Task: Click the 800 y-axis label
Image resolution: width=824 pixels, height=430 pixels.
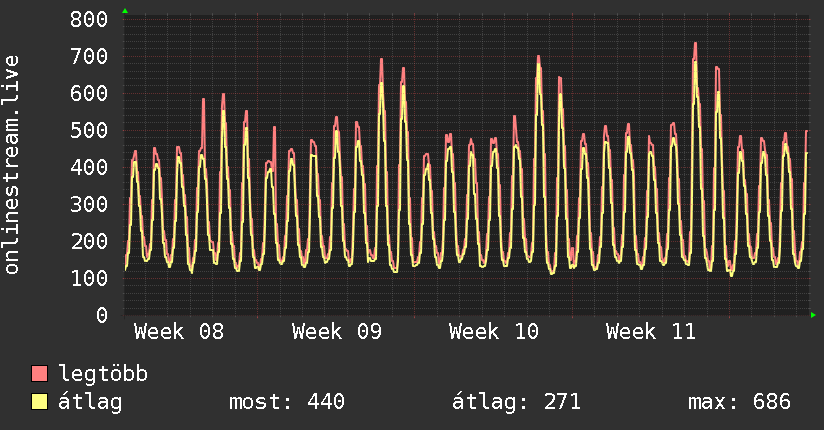Action: point(90,19)
